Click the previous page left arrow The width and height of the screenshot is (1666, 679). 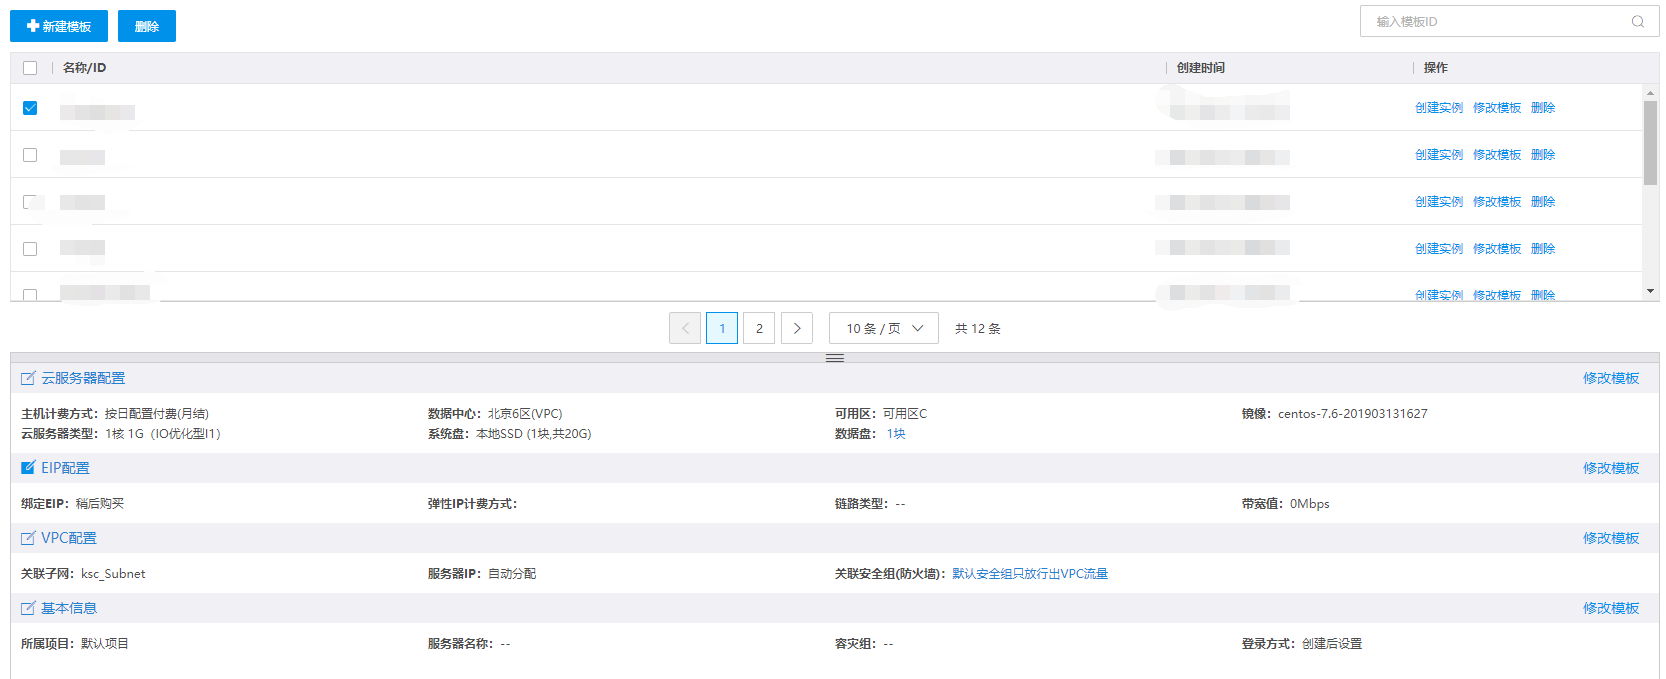[685, 328]
